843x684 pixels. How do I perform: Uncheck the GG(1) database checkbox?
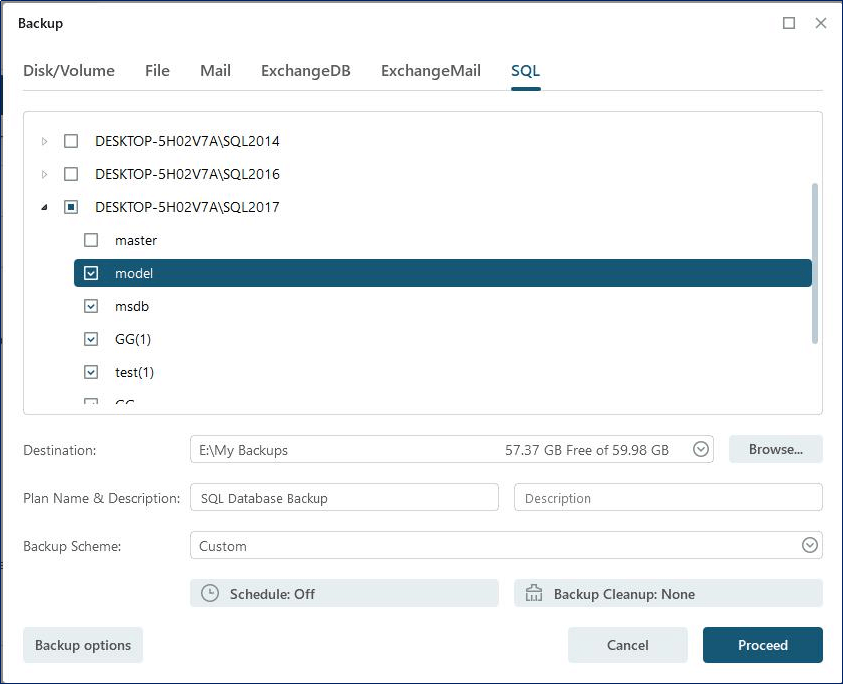[x=91, y=339]
